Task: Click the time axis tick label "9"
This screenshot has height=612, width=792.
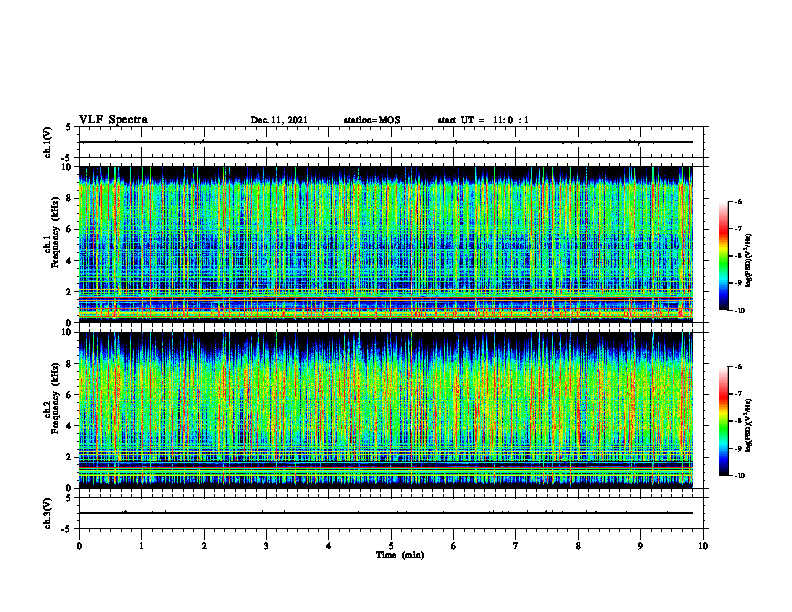Action: [x=640, y=546]
